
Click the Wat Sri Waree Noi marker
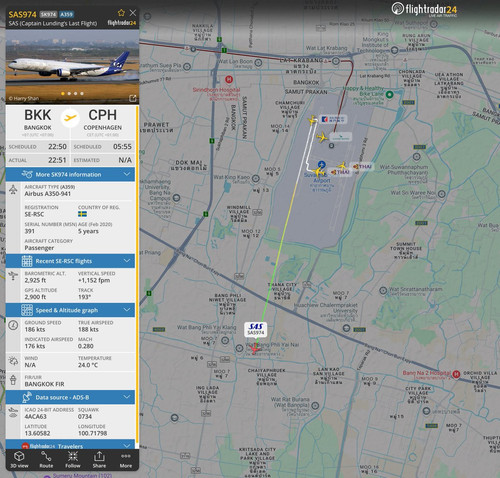pos(442,194)
